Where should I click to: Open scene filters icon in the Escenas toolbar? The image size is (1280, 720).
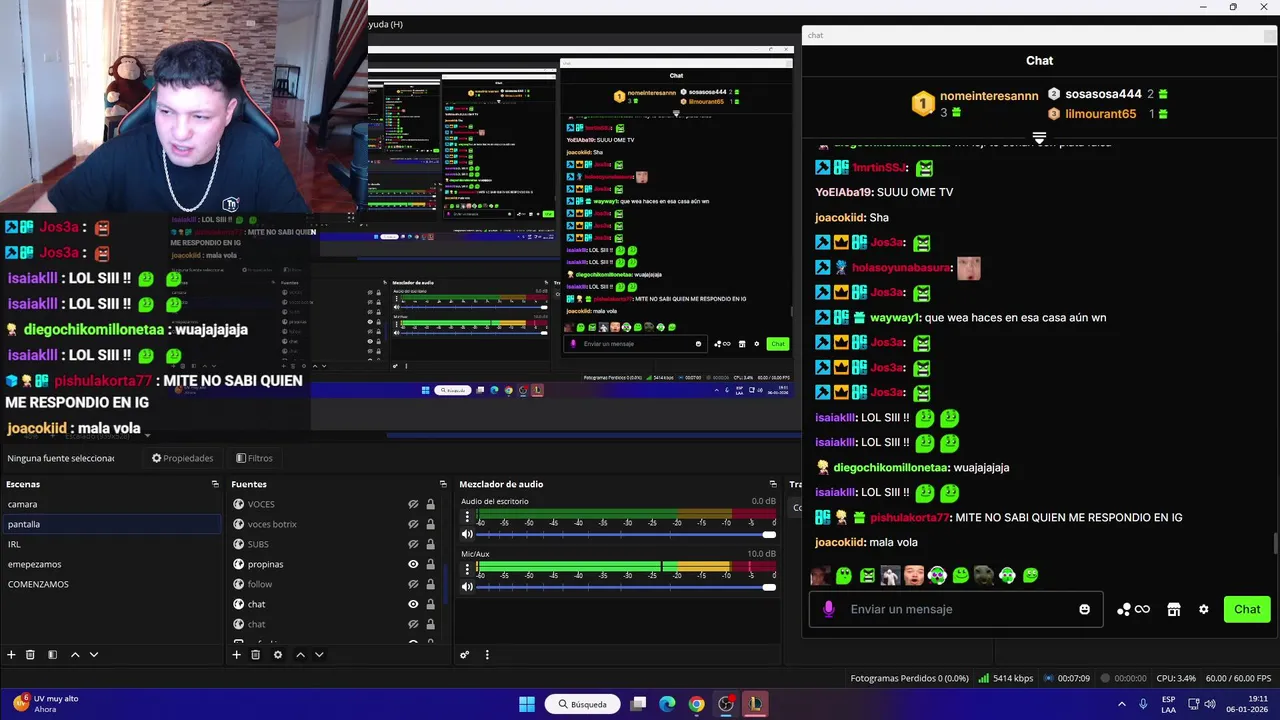click(52, 655)
